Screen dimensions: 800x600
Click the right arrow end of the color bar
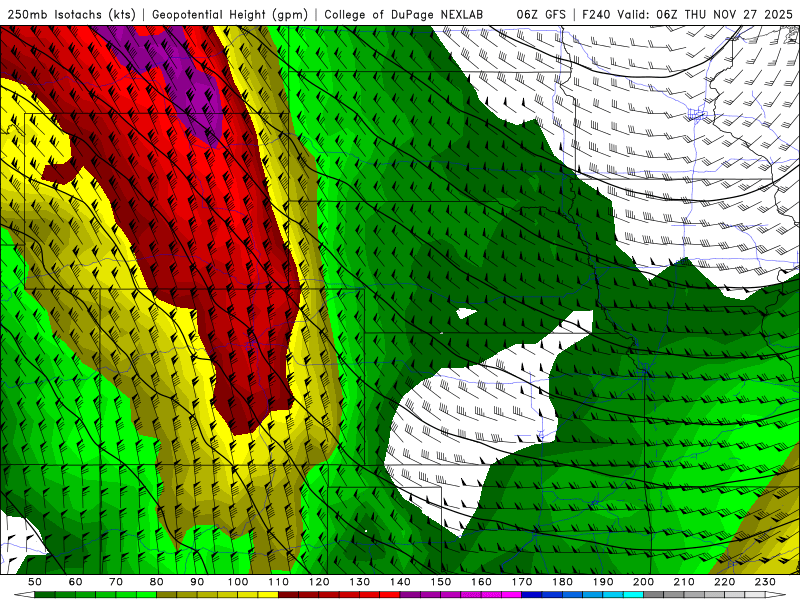pyautogui.click(x=776, y=595)
